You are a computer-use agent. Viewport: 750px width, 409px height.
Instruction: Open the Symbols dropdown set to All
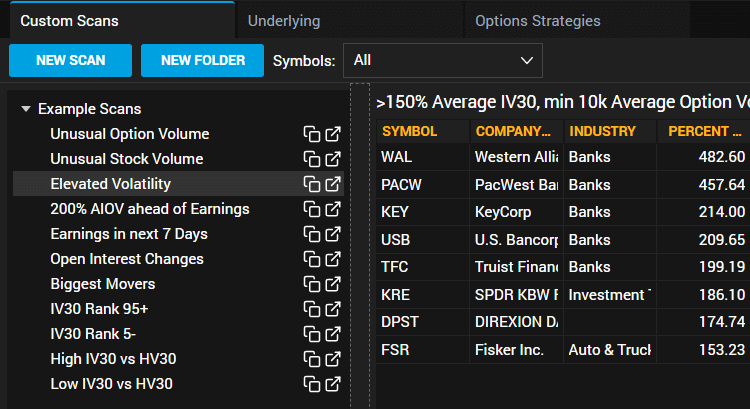[443, 60]
